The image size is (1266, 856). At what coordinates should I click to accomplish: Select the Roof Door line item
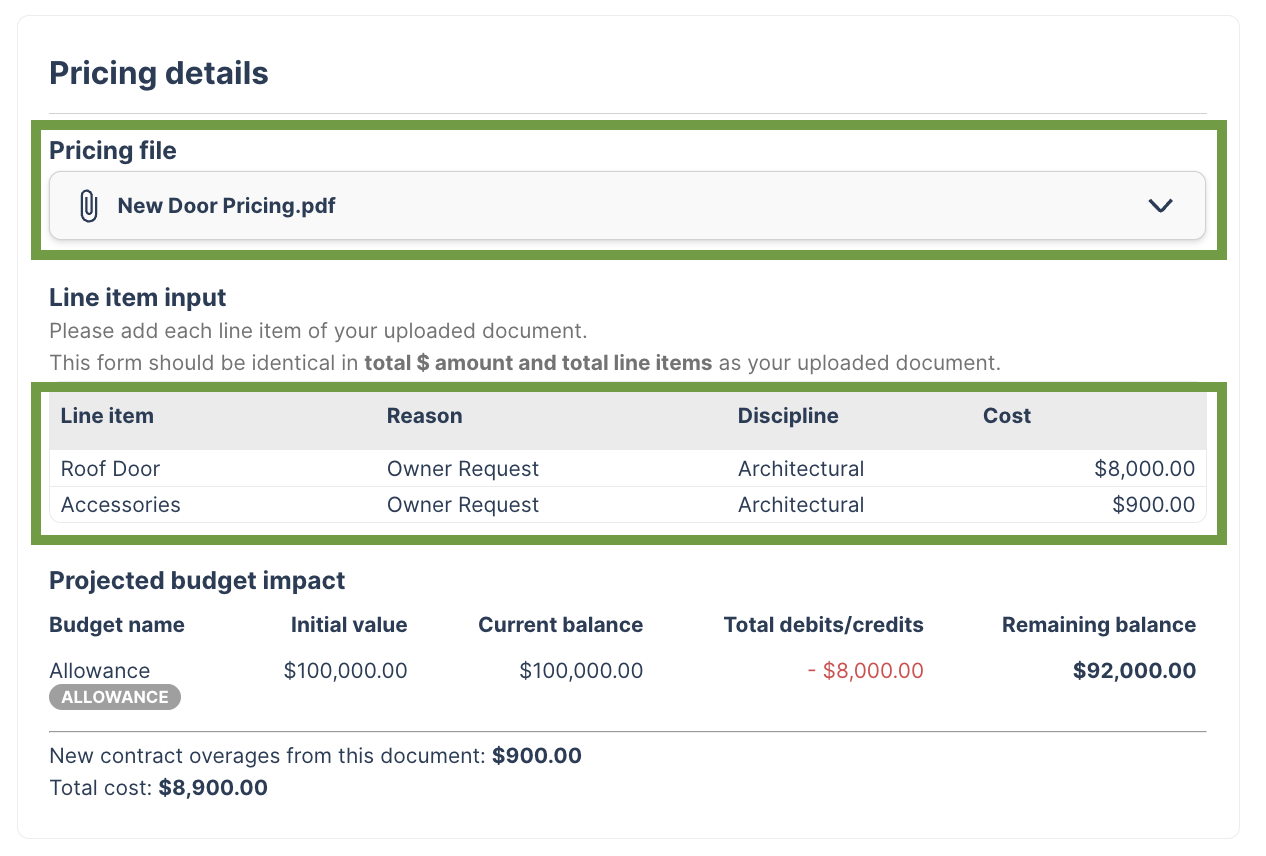coord(110,469)
